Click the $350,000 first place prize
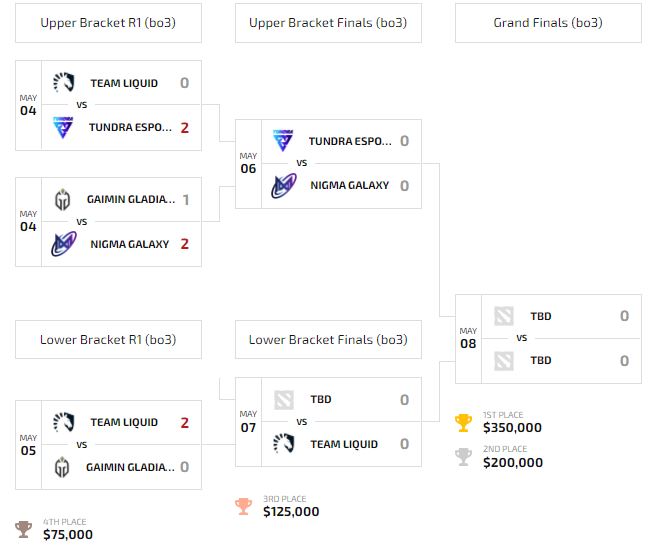Image resolution: width=659 pixels, height=553 pixels. tap(512, 428)
